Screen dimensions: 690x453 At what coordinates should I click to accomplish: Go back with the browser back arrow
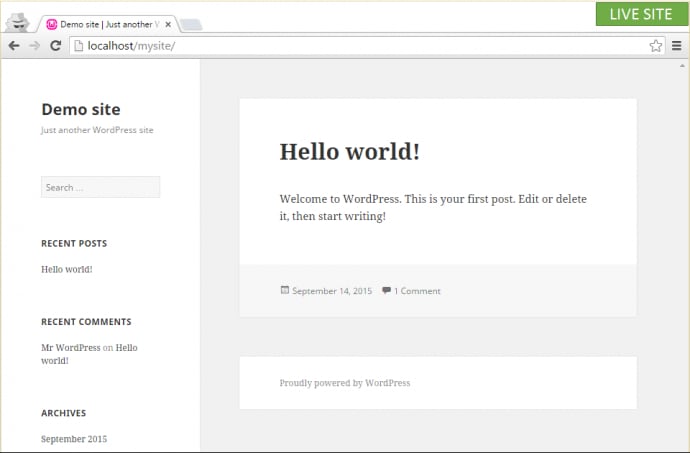14,45
